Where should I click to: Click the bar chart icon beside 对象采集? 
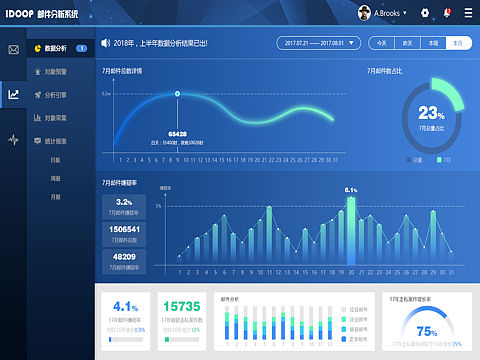pos(37,118)
